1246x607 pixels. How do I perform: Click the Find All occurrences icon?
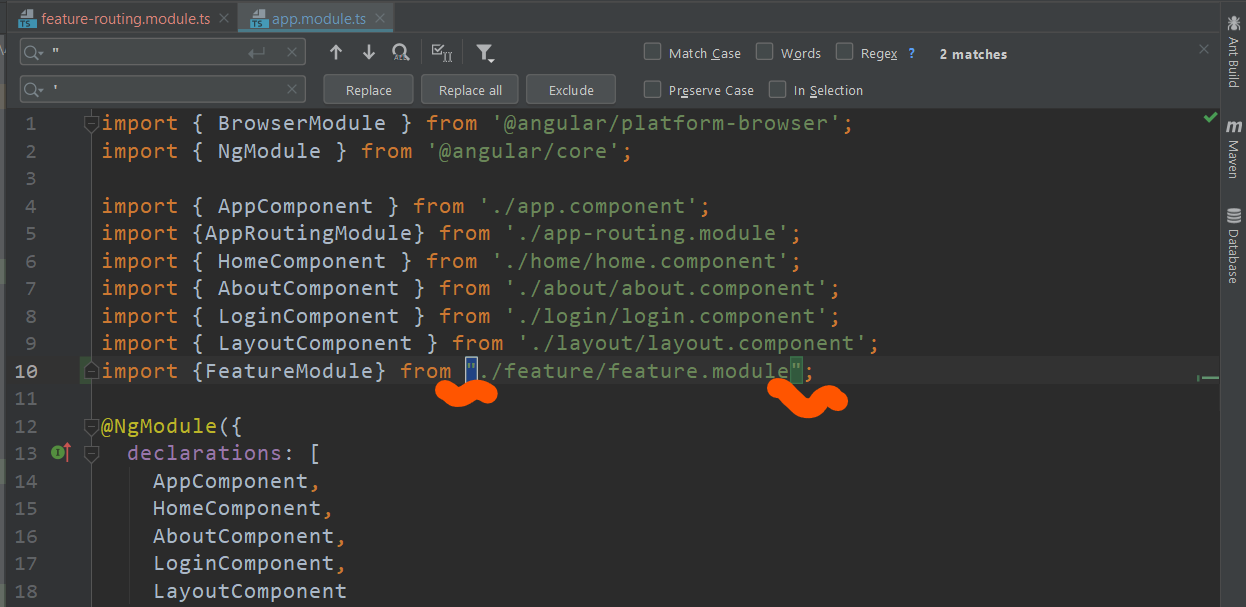coord(401,53)
